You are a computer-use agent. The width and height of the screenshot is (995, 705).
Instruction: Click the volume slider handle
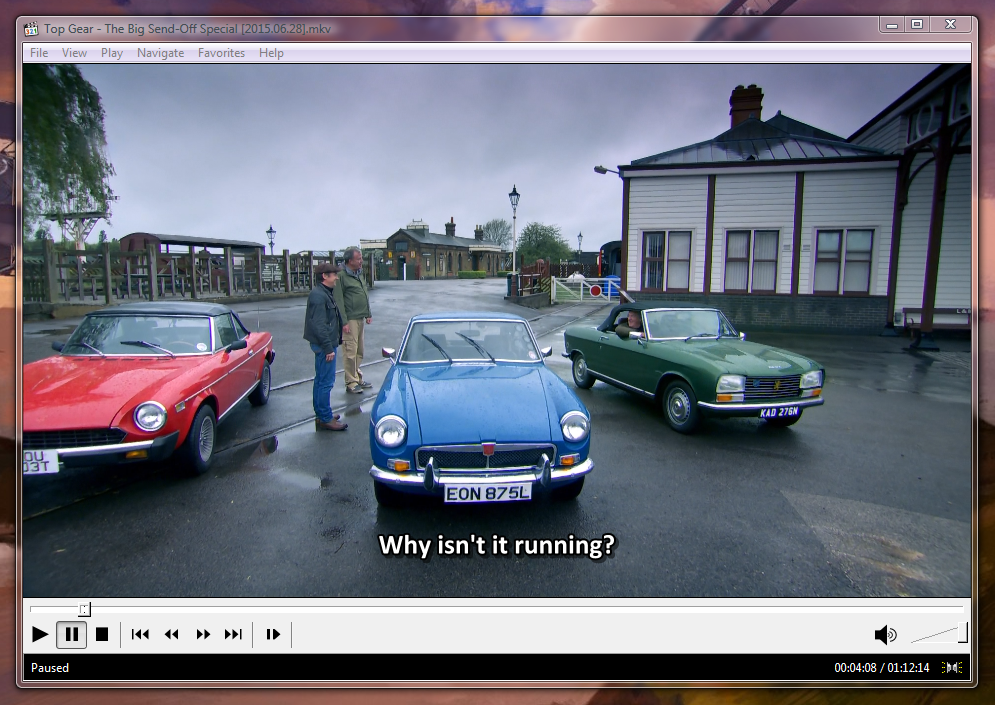tap(963, 632)
